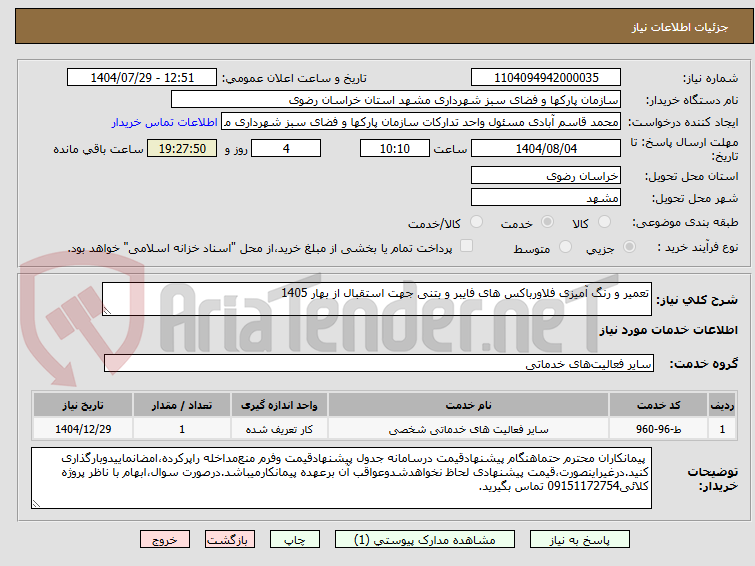Click service code cell ط-96-960
The width and height of the screenshot is (755, 566).
pyautogui.click(x=658, y=429)
